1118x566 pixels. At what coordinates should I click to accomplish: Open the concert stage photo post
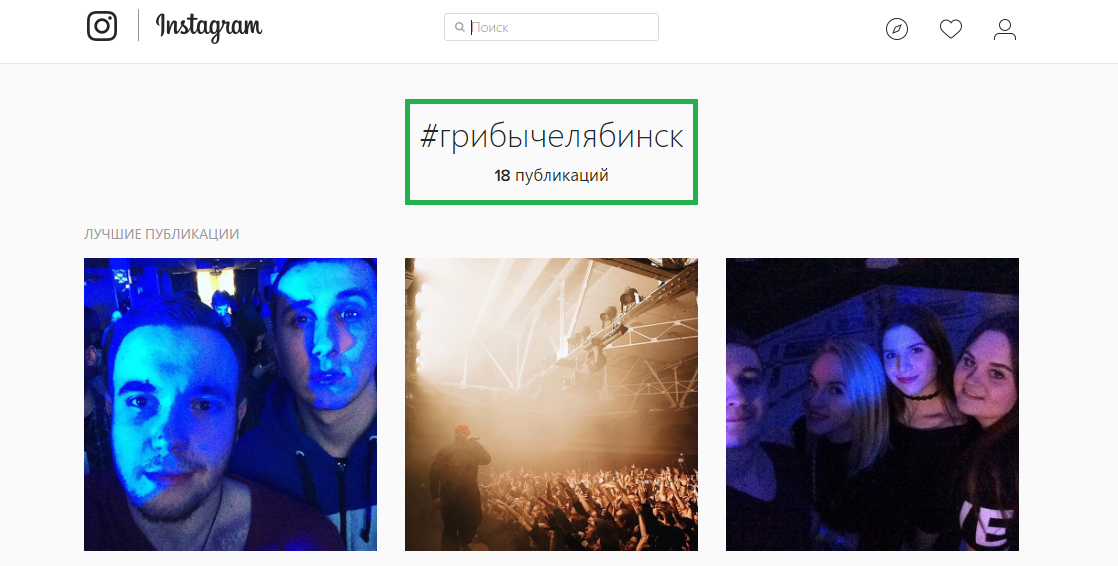[x=551, y=404]
